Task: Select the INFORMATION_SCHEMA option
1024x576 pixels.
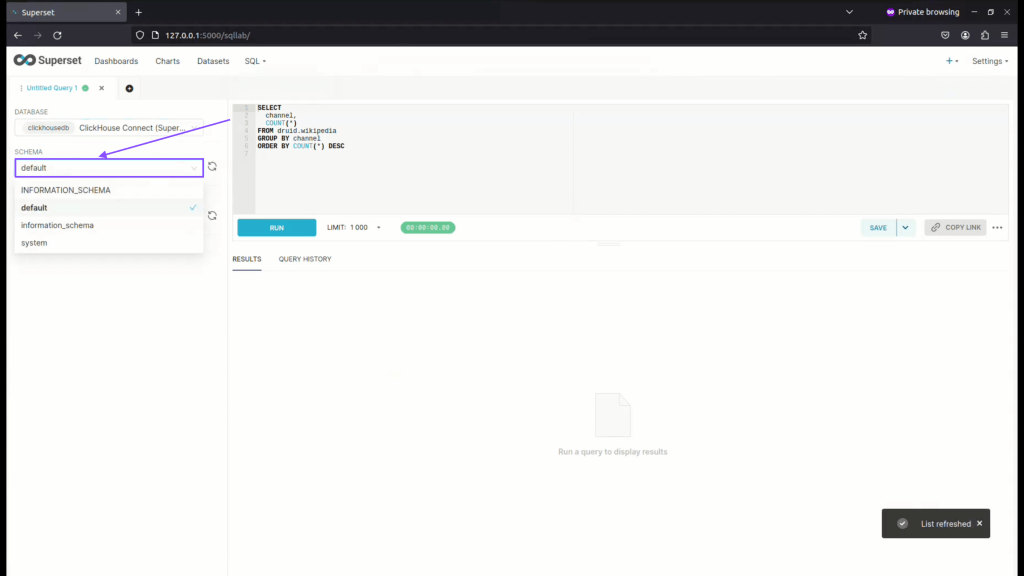Action: tap(66, 190)
